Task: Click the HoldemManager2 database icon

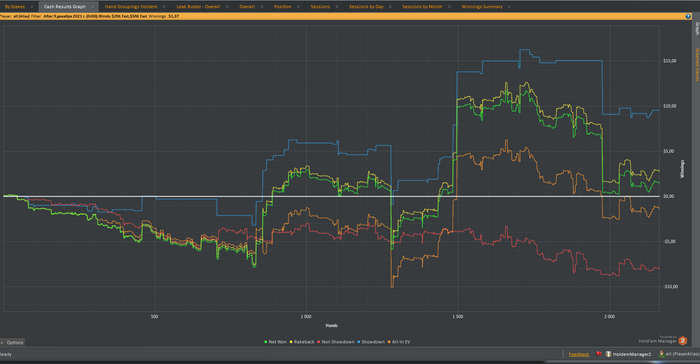Action: [x=608, y=354]
